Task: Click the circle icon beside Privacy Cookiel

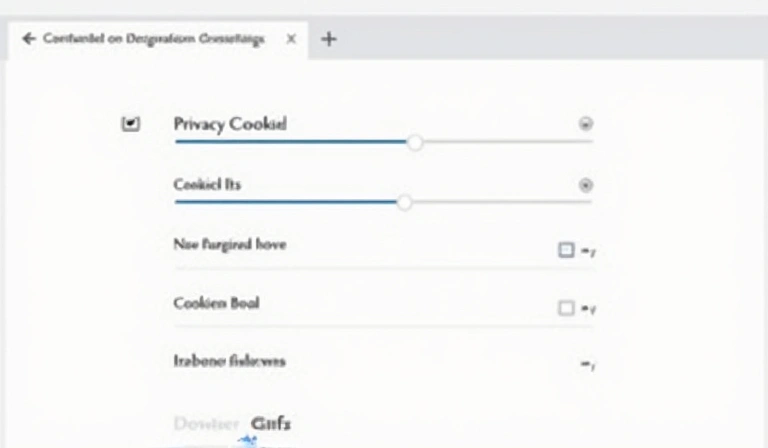Action: pyautogui.click(x=586, y=124)
